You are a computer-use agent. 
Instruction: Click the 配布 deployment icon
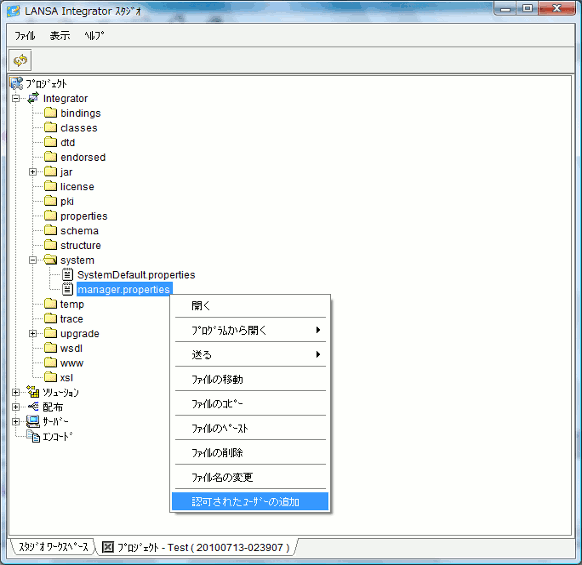click(33, 406)
